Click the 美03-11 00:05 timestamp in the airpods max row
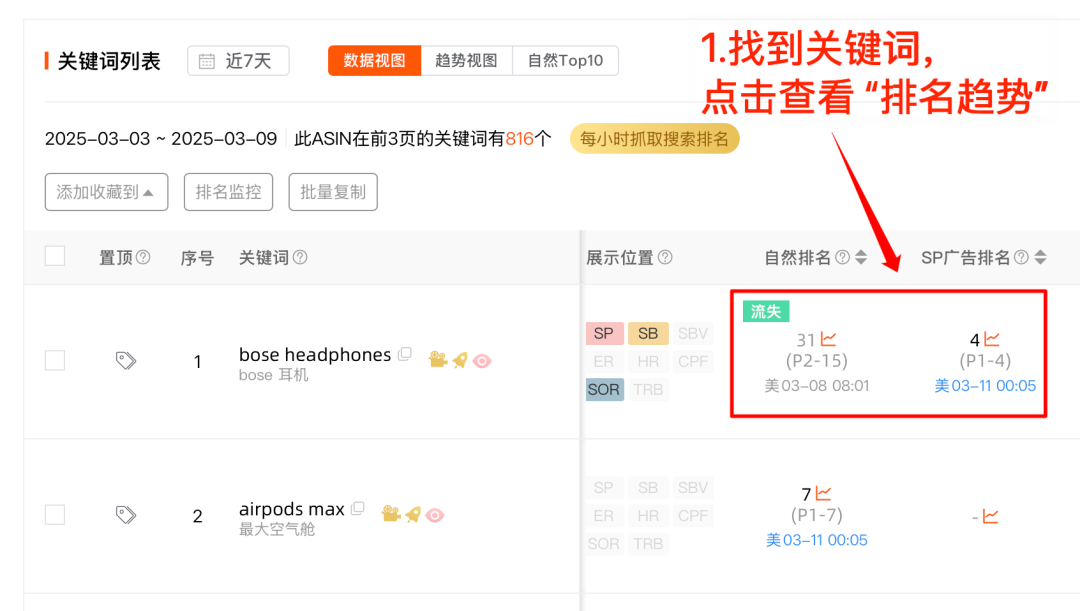 (817, 540)
